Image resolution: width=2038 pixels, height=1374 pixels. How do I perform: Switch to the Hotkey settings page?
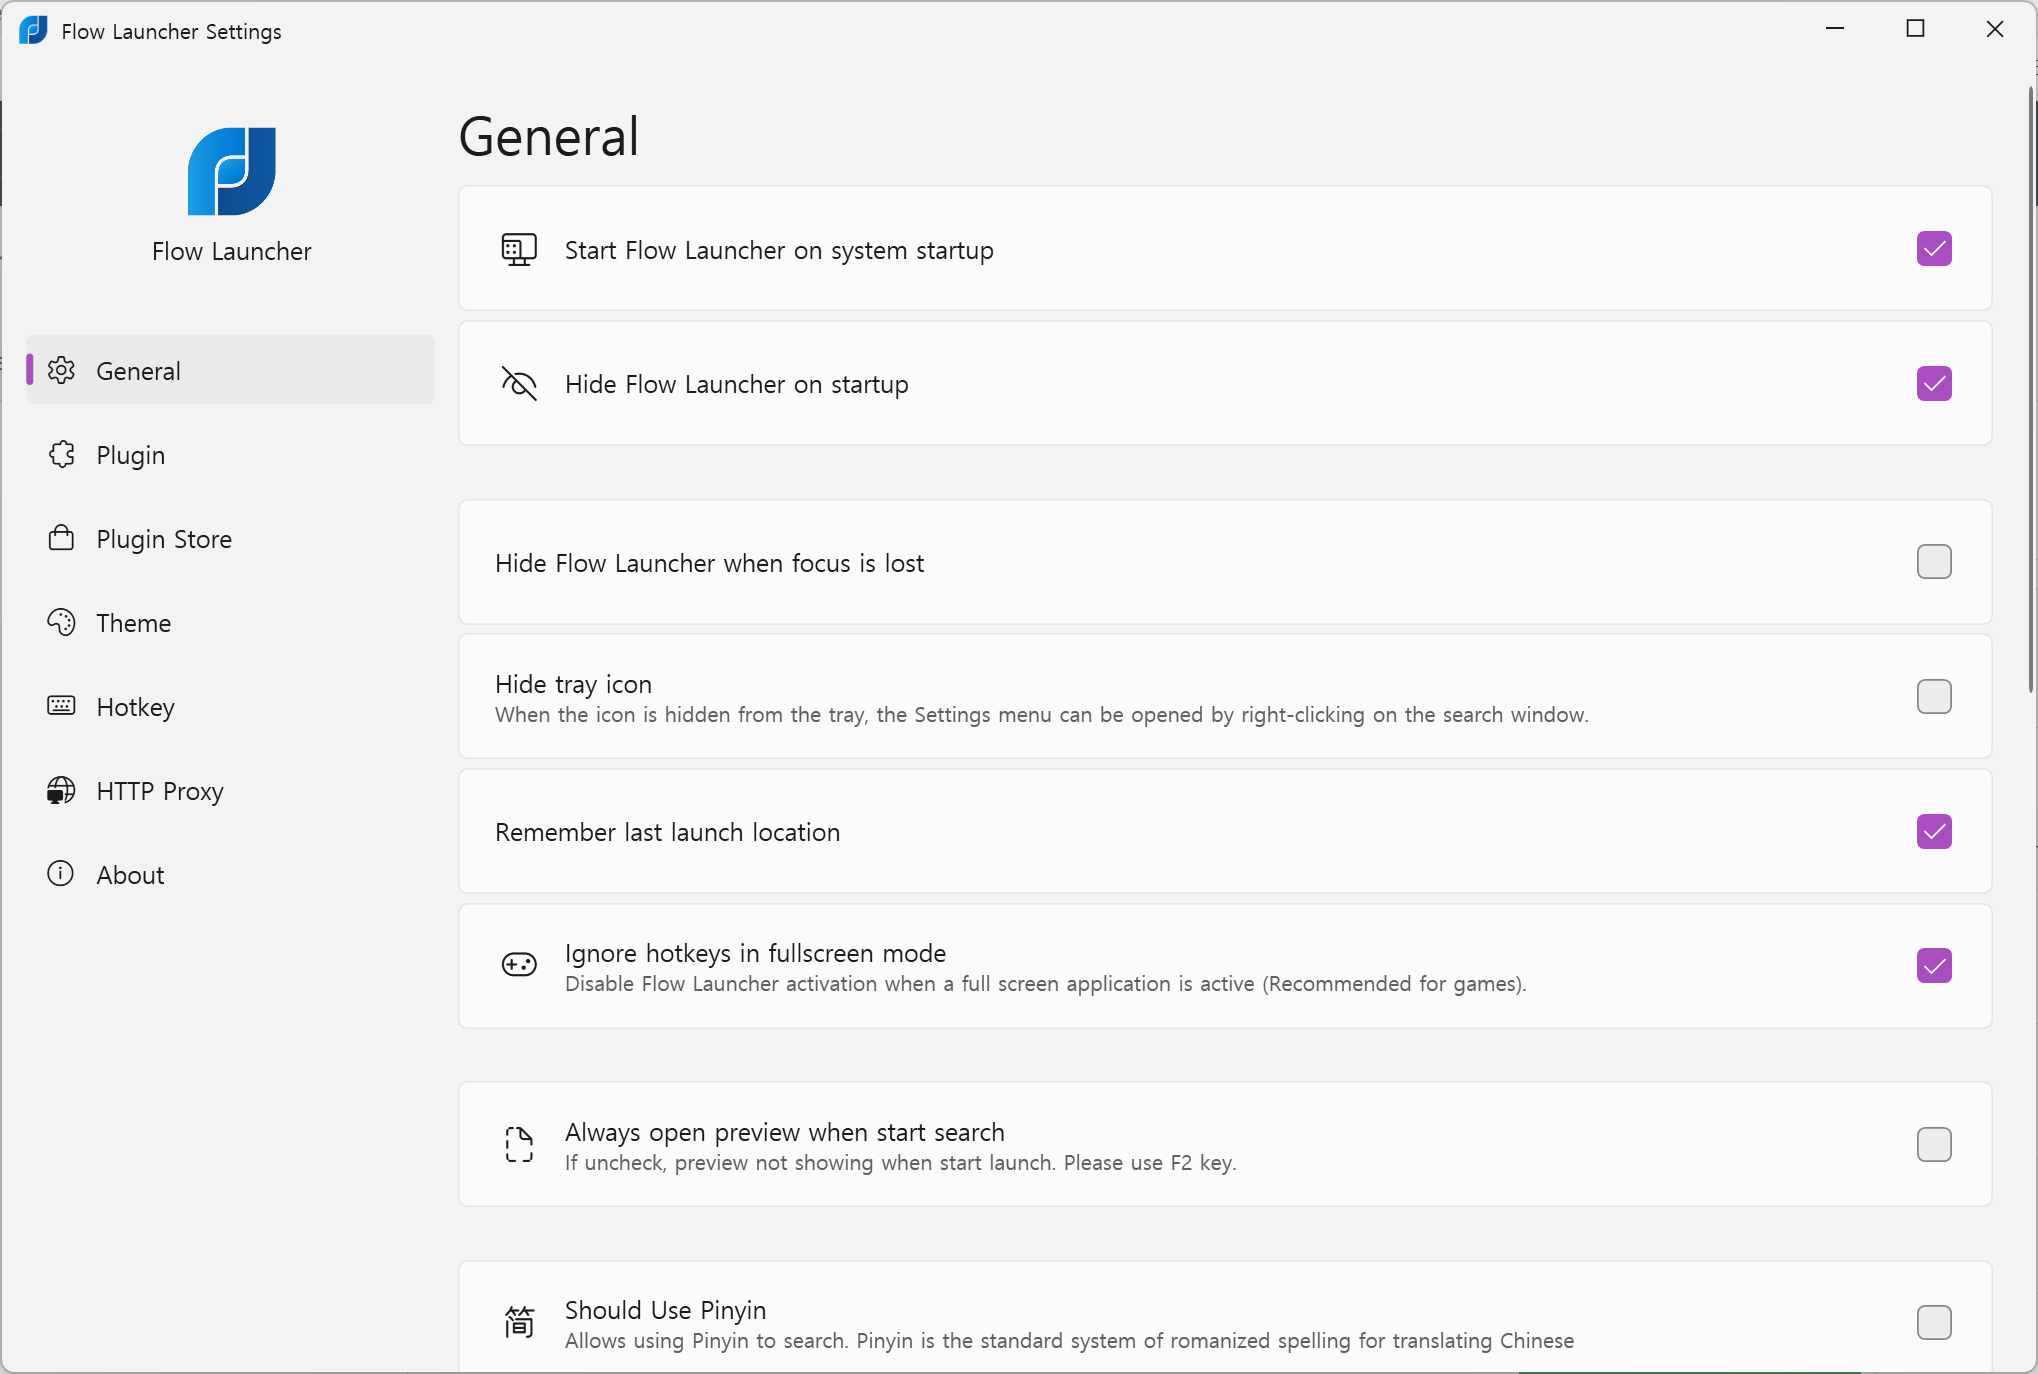tap(135, 707)
